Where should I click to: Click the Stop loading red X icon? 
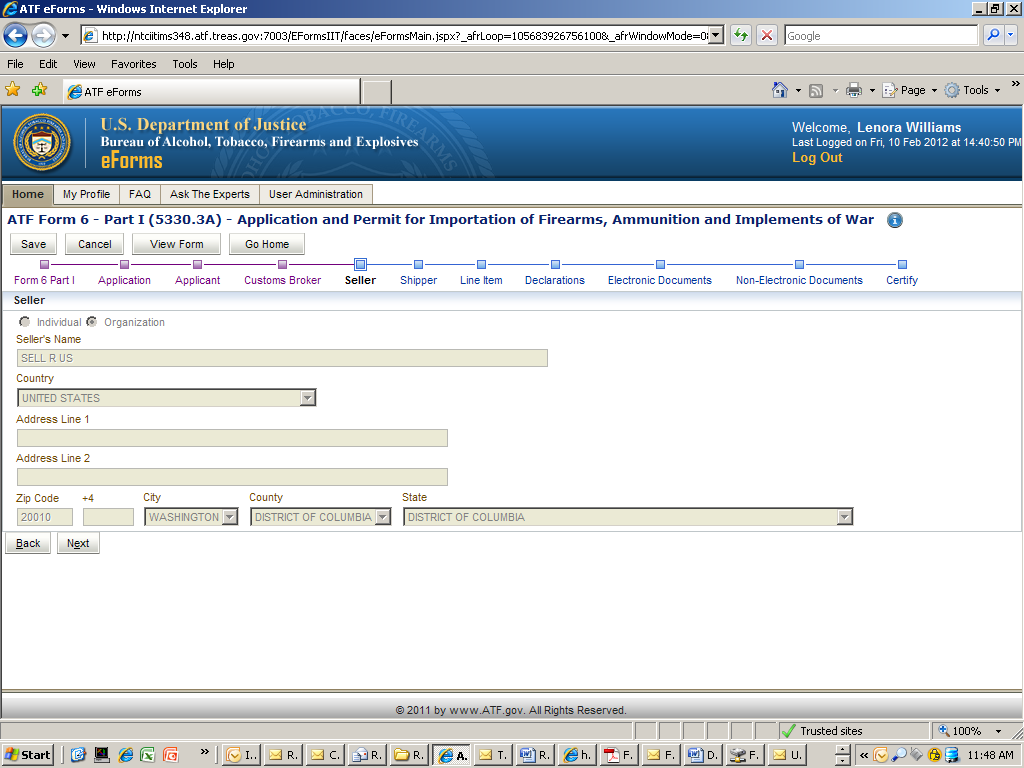pyautogui.click(x=767, y=35)
